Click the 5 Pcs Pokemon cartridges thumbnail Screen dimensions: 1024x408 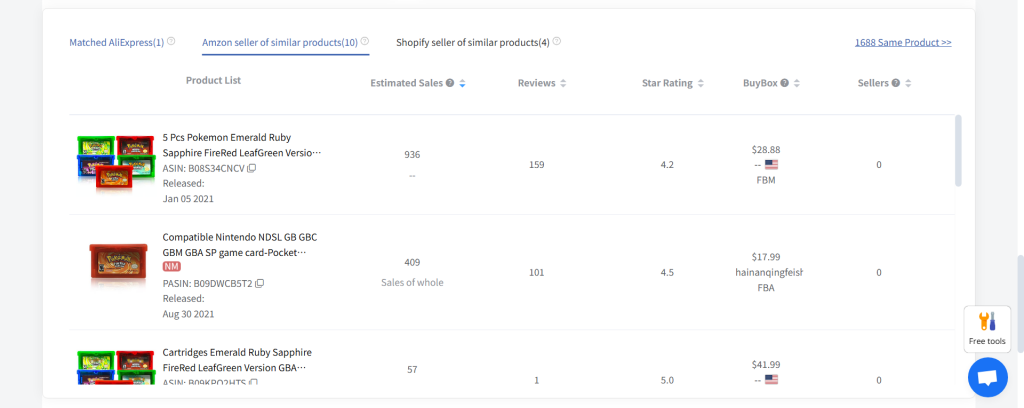[116, 165]
